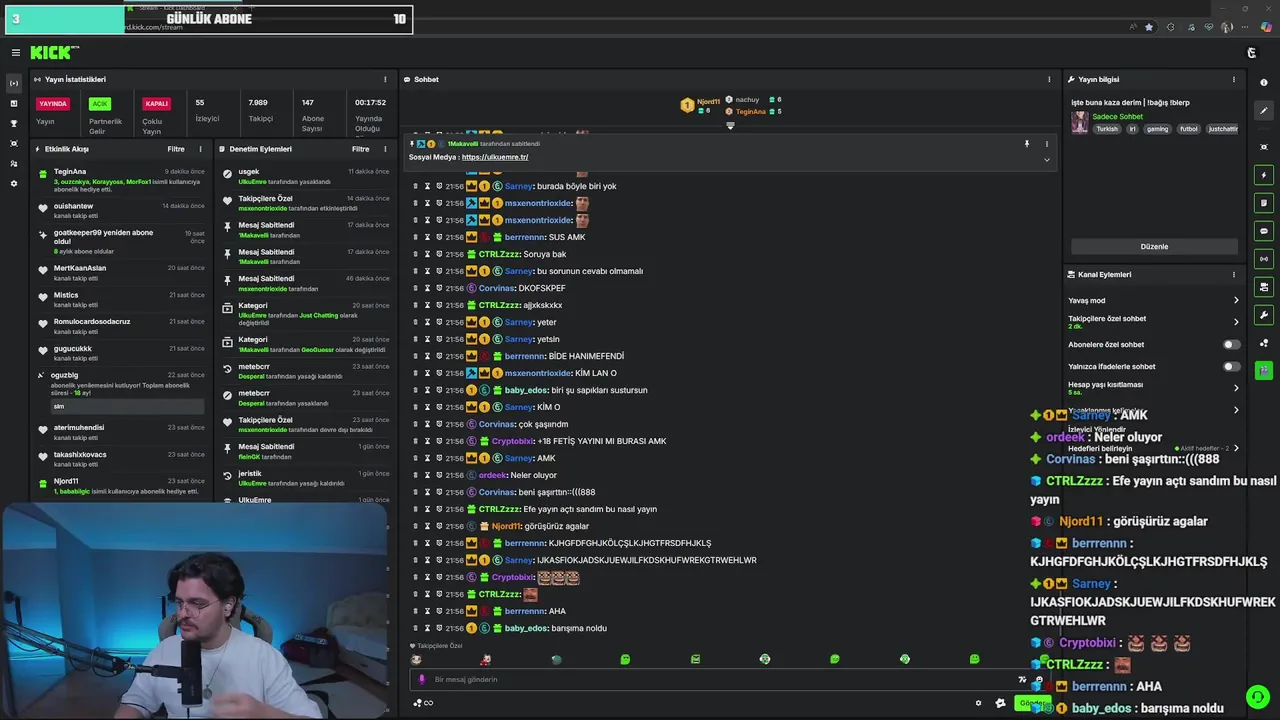
Task: Click the AÇIK partnership revenue badge
Action: click(x=99, y=103)
